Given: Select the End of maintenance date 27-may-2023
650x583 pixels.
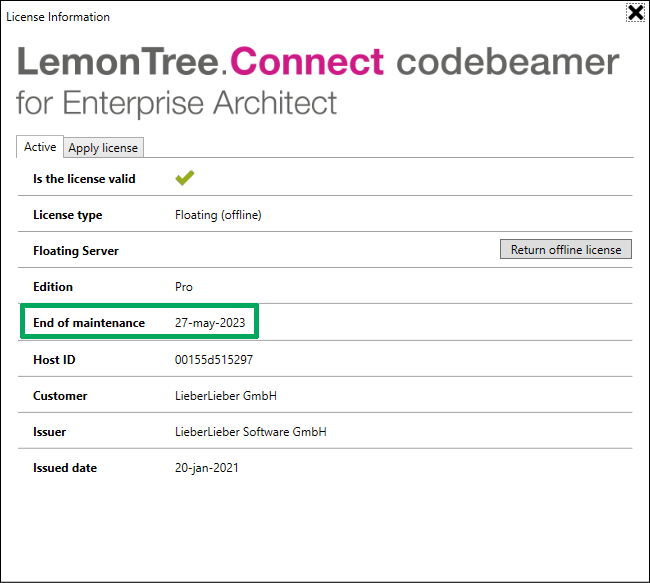Looking at the screenshot, I should (210, 323).
